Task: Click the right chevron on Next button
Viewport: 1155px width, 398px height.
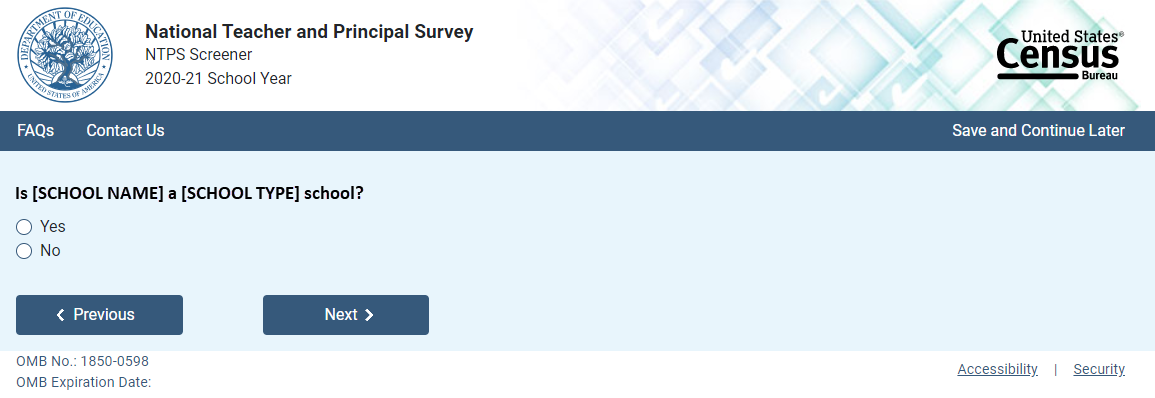Action: tap(369, 315)
